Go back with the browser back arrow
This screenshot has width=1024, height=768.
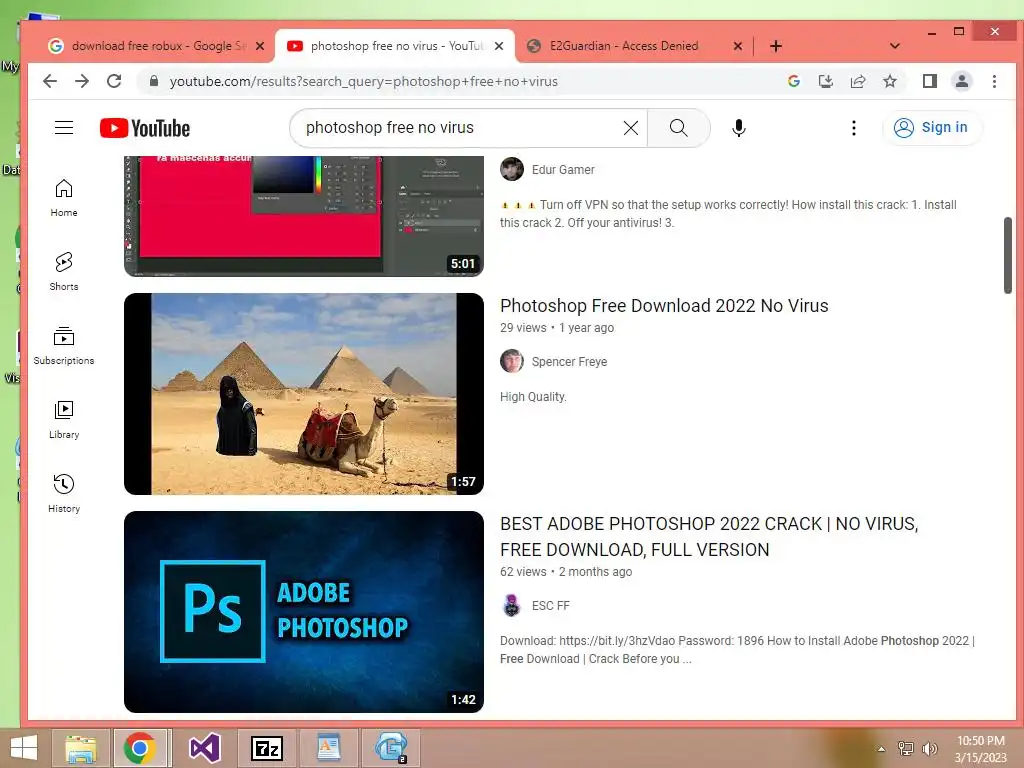coord(50,81)
